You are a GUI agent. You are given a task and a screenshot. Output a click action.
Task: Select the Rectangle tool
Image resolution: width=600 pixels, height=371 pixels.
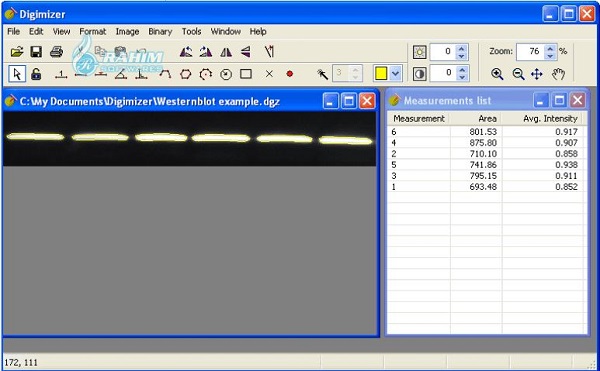pyautogui.click(x=246, y=74)
